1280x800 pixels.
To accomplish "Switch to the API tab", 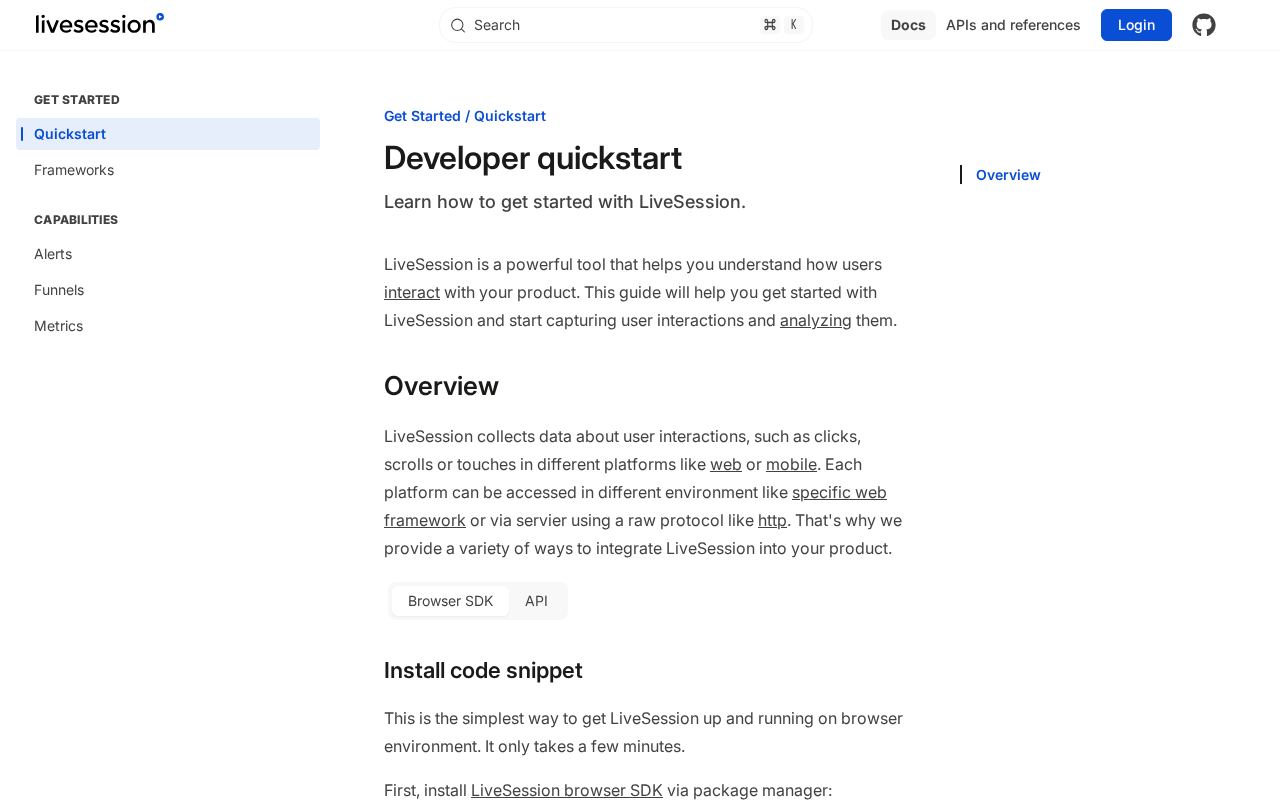I will click(x=536, y=601).
